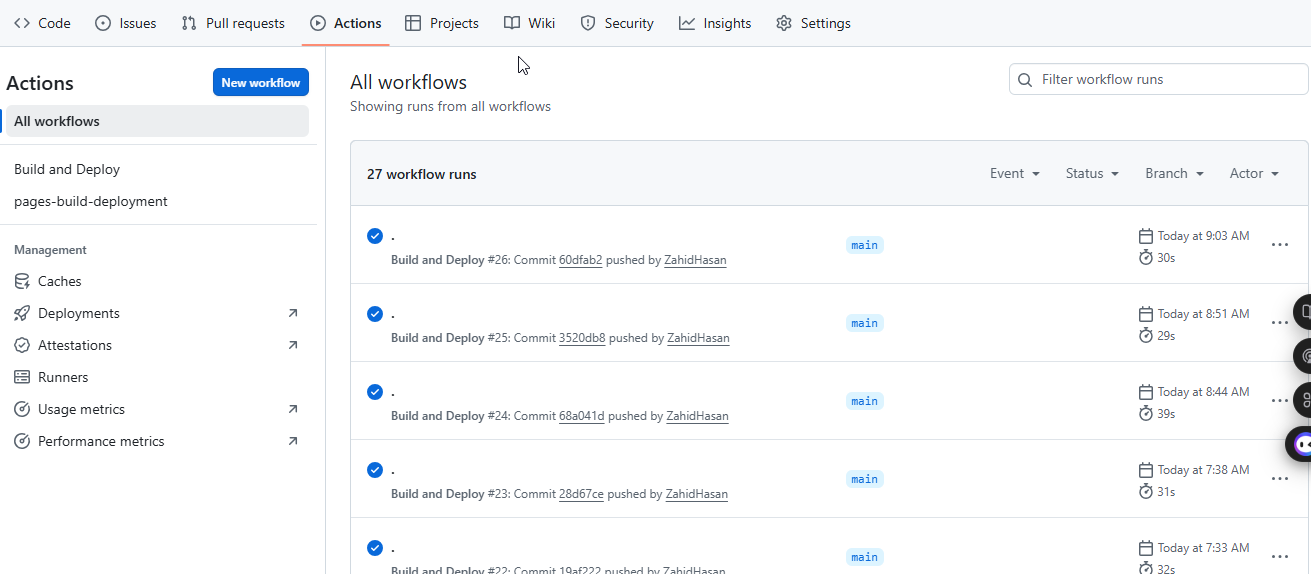1311x574 pixels.
Task: Click success check icon for run #26
Action: click(x=375, y=236)
